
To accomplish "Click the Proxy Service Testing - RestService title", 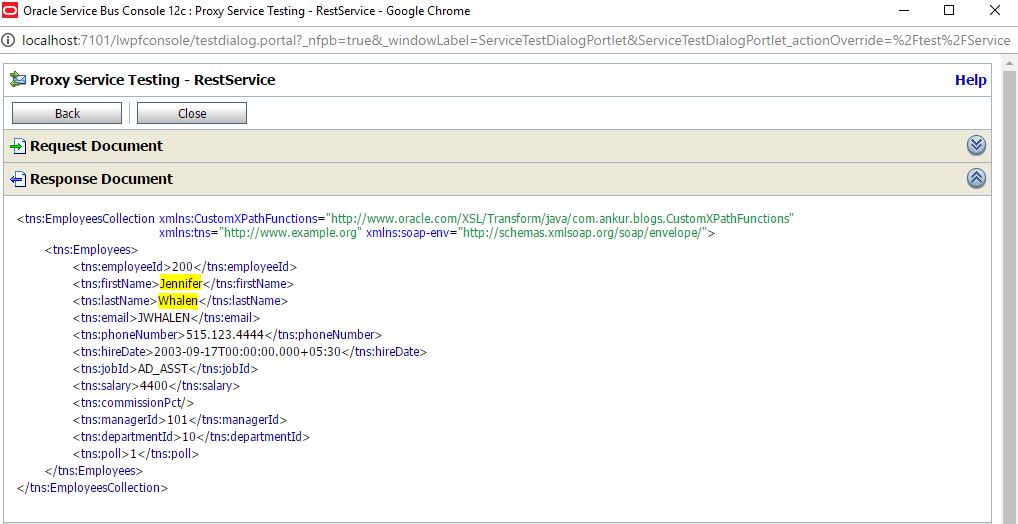I will point(153,80).
